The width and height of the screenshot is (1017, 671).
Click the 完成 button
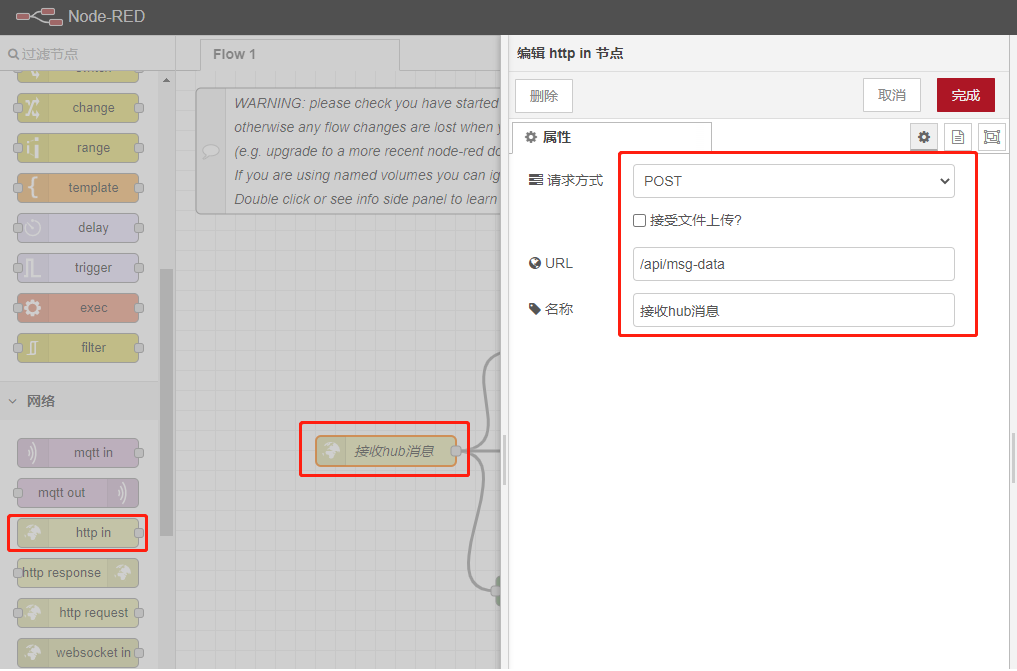[965, 95]
